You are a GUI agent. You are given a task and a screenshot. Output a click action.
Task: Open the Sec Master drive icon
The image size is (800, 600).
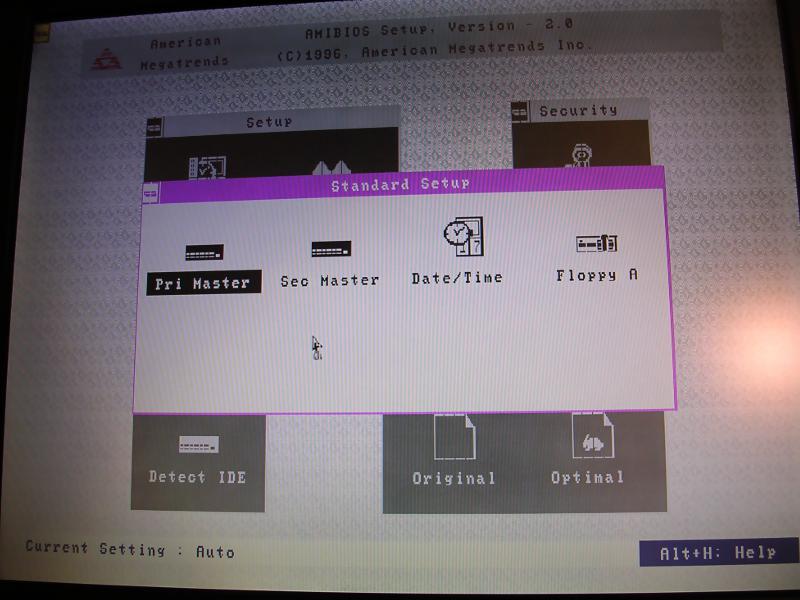click(331, 249)
